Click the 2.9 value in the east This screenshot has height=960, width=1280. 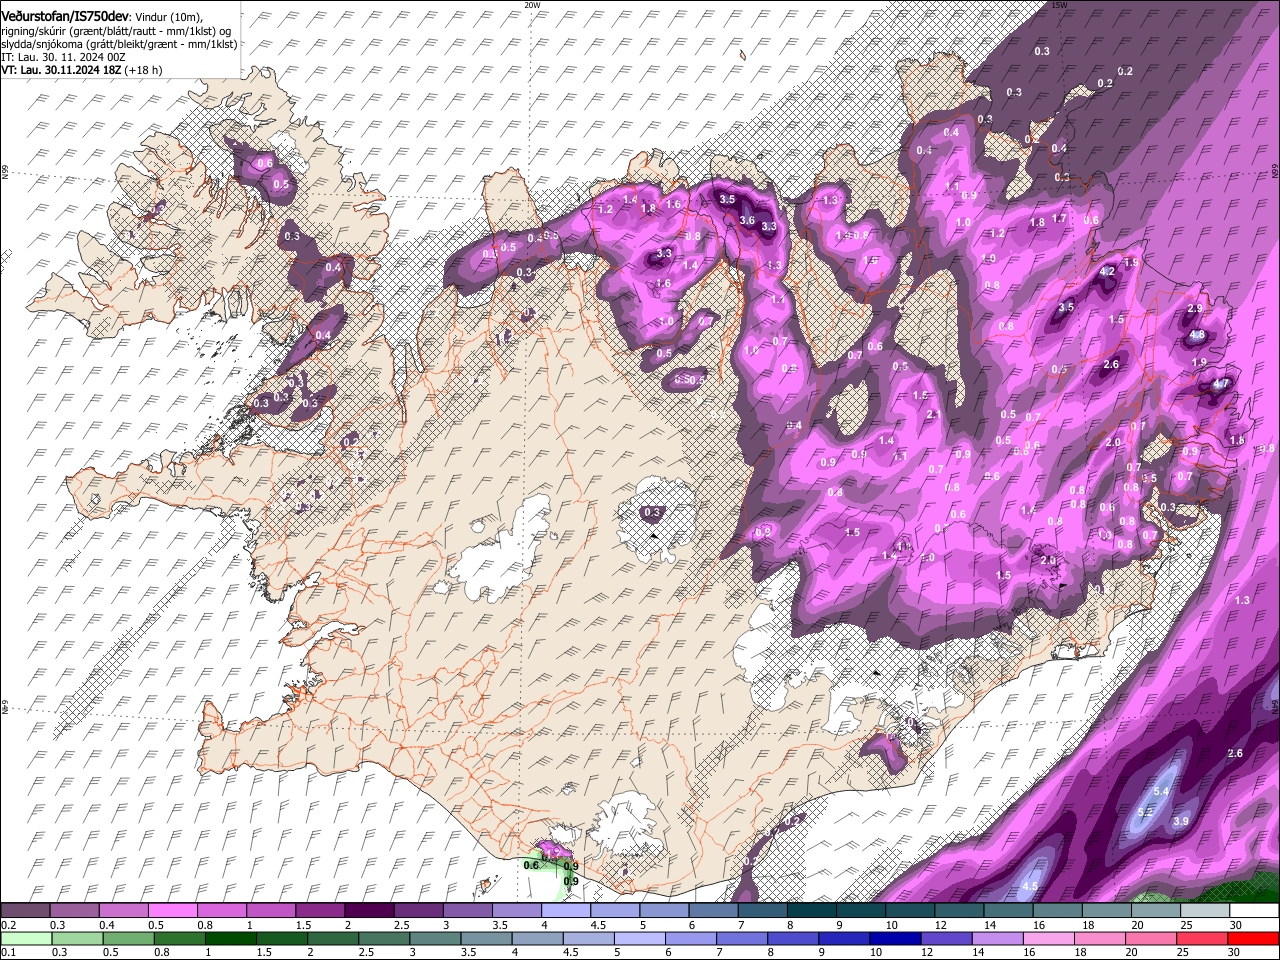pos(1196,309)
